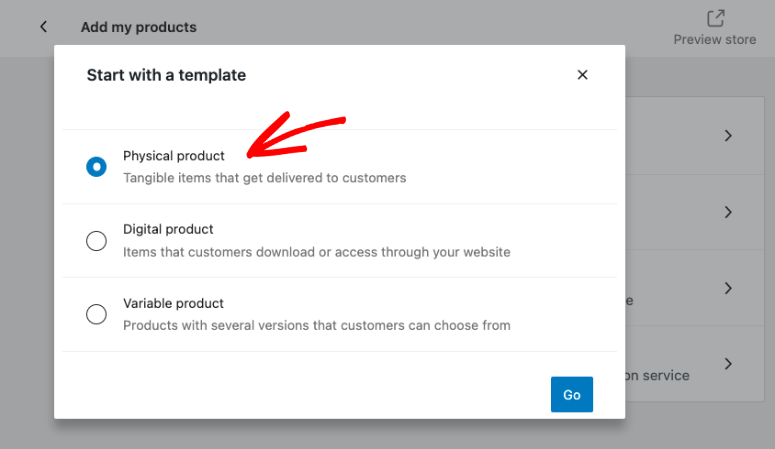Click the Variable product option title
This screenshot has height=449, width=775.
[173, 303]
